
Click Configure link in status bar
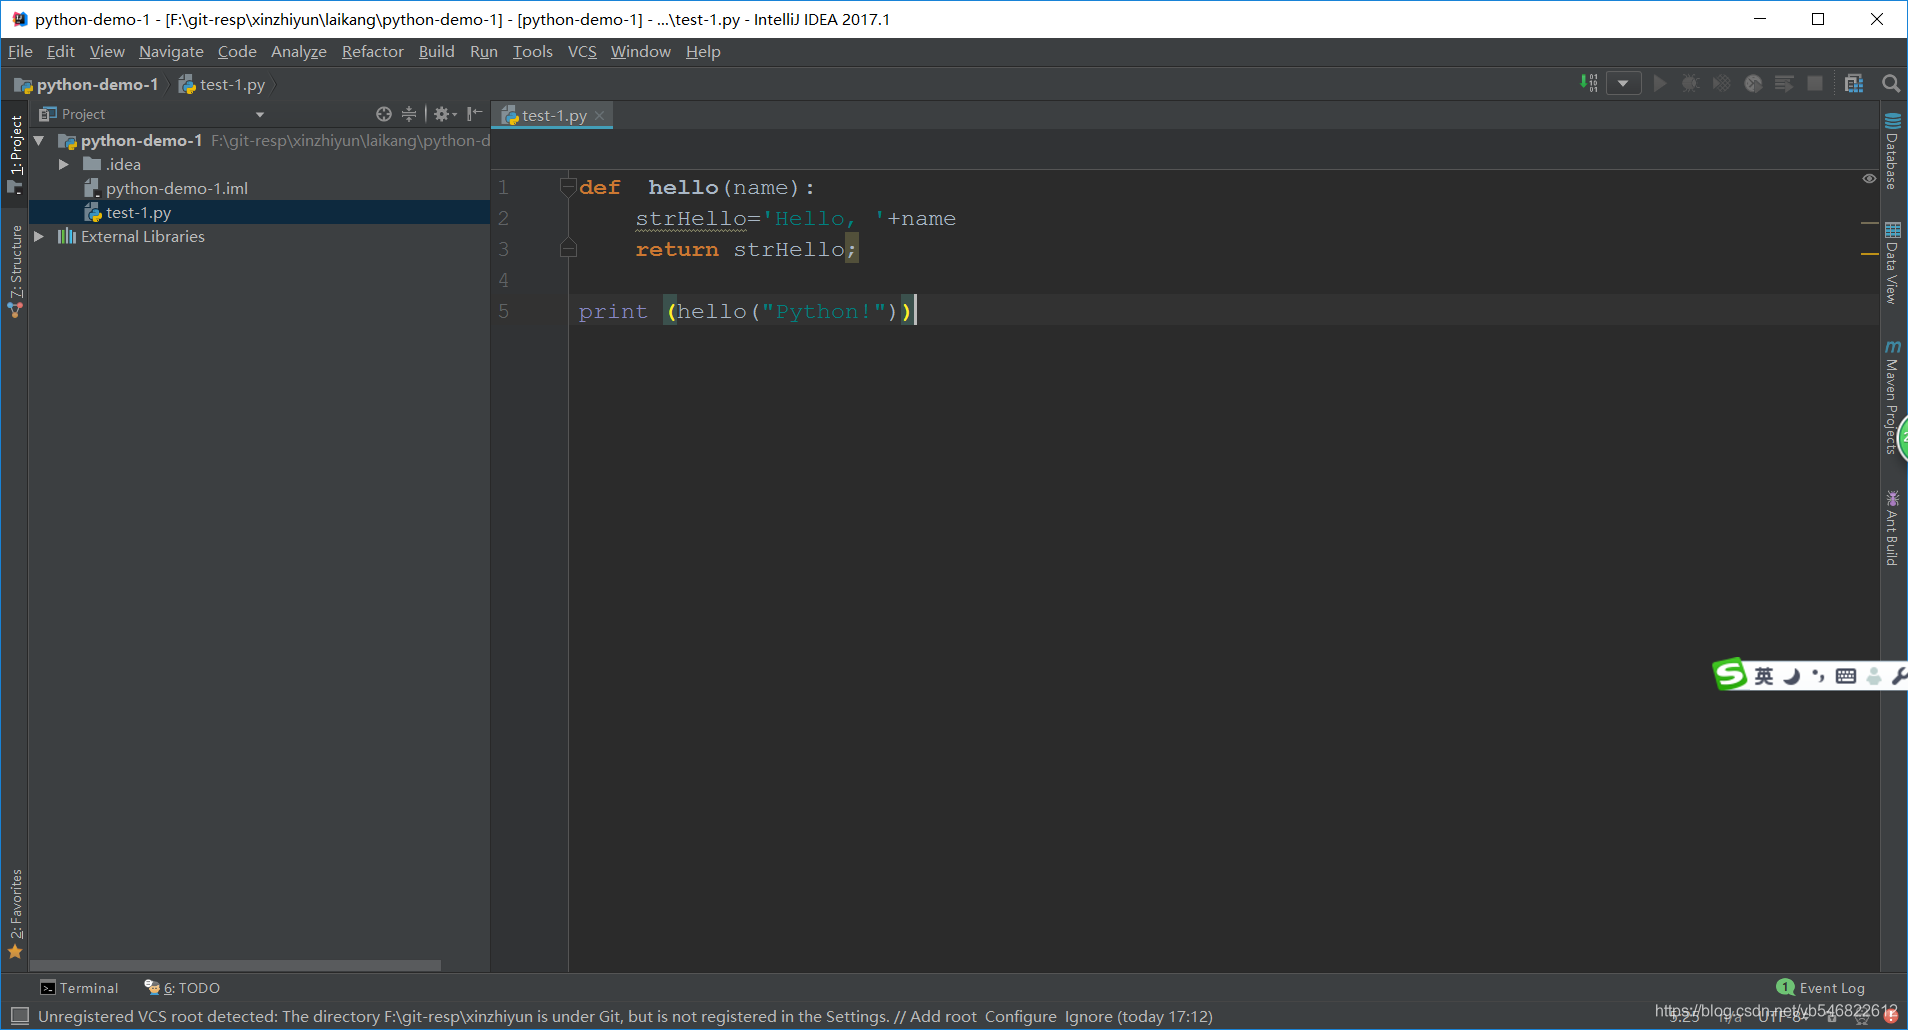pyautogui.click(x=1021, y=1016)
